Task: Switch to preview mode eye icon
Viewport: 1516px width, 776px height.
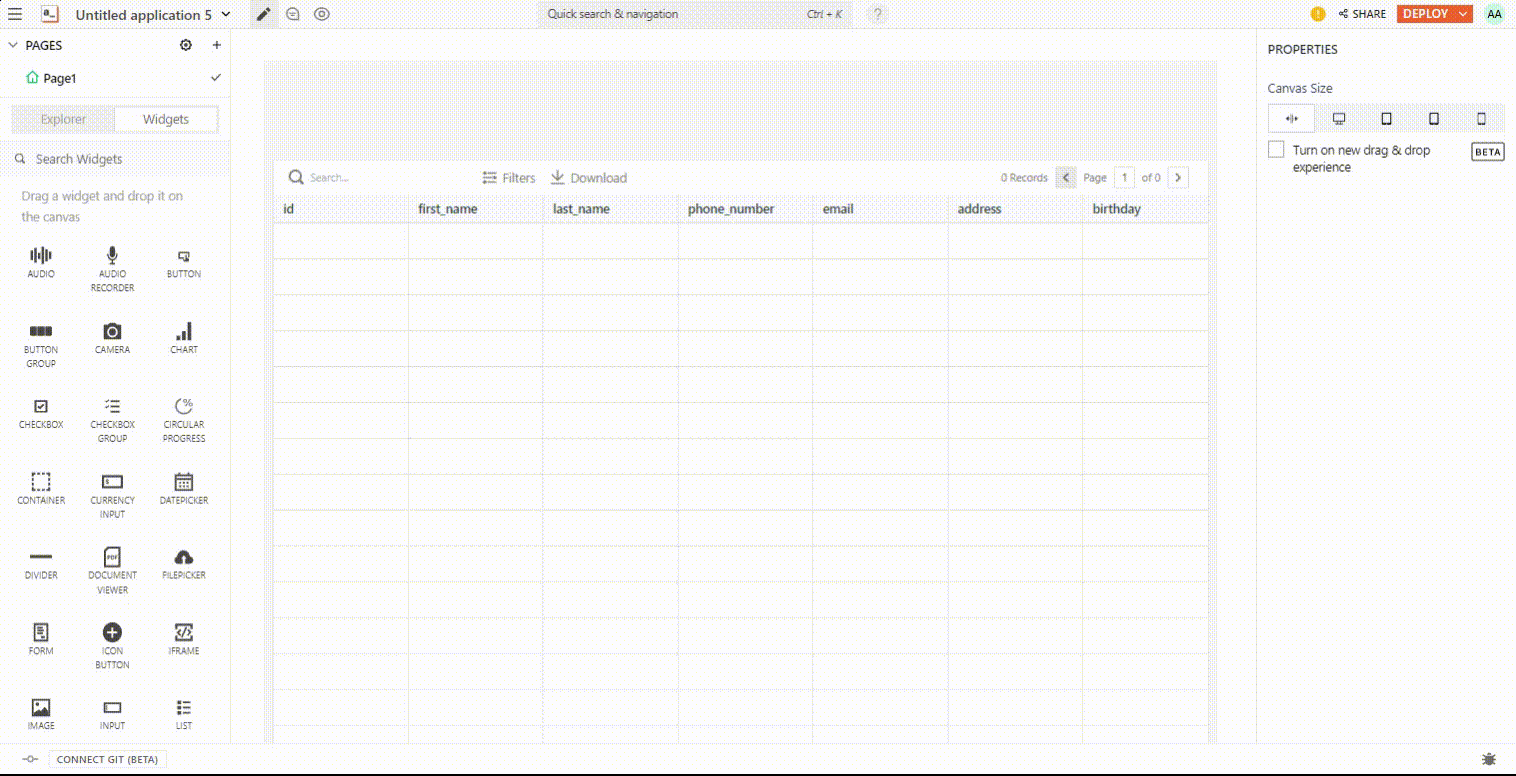Action: (321, 14)
